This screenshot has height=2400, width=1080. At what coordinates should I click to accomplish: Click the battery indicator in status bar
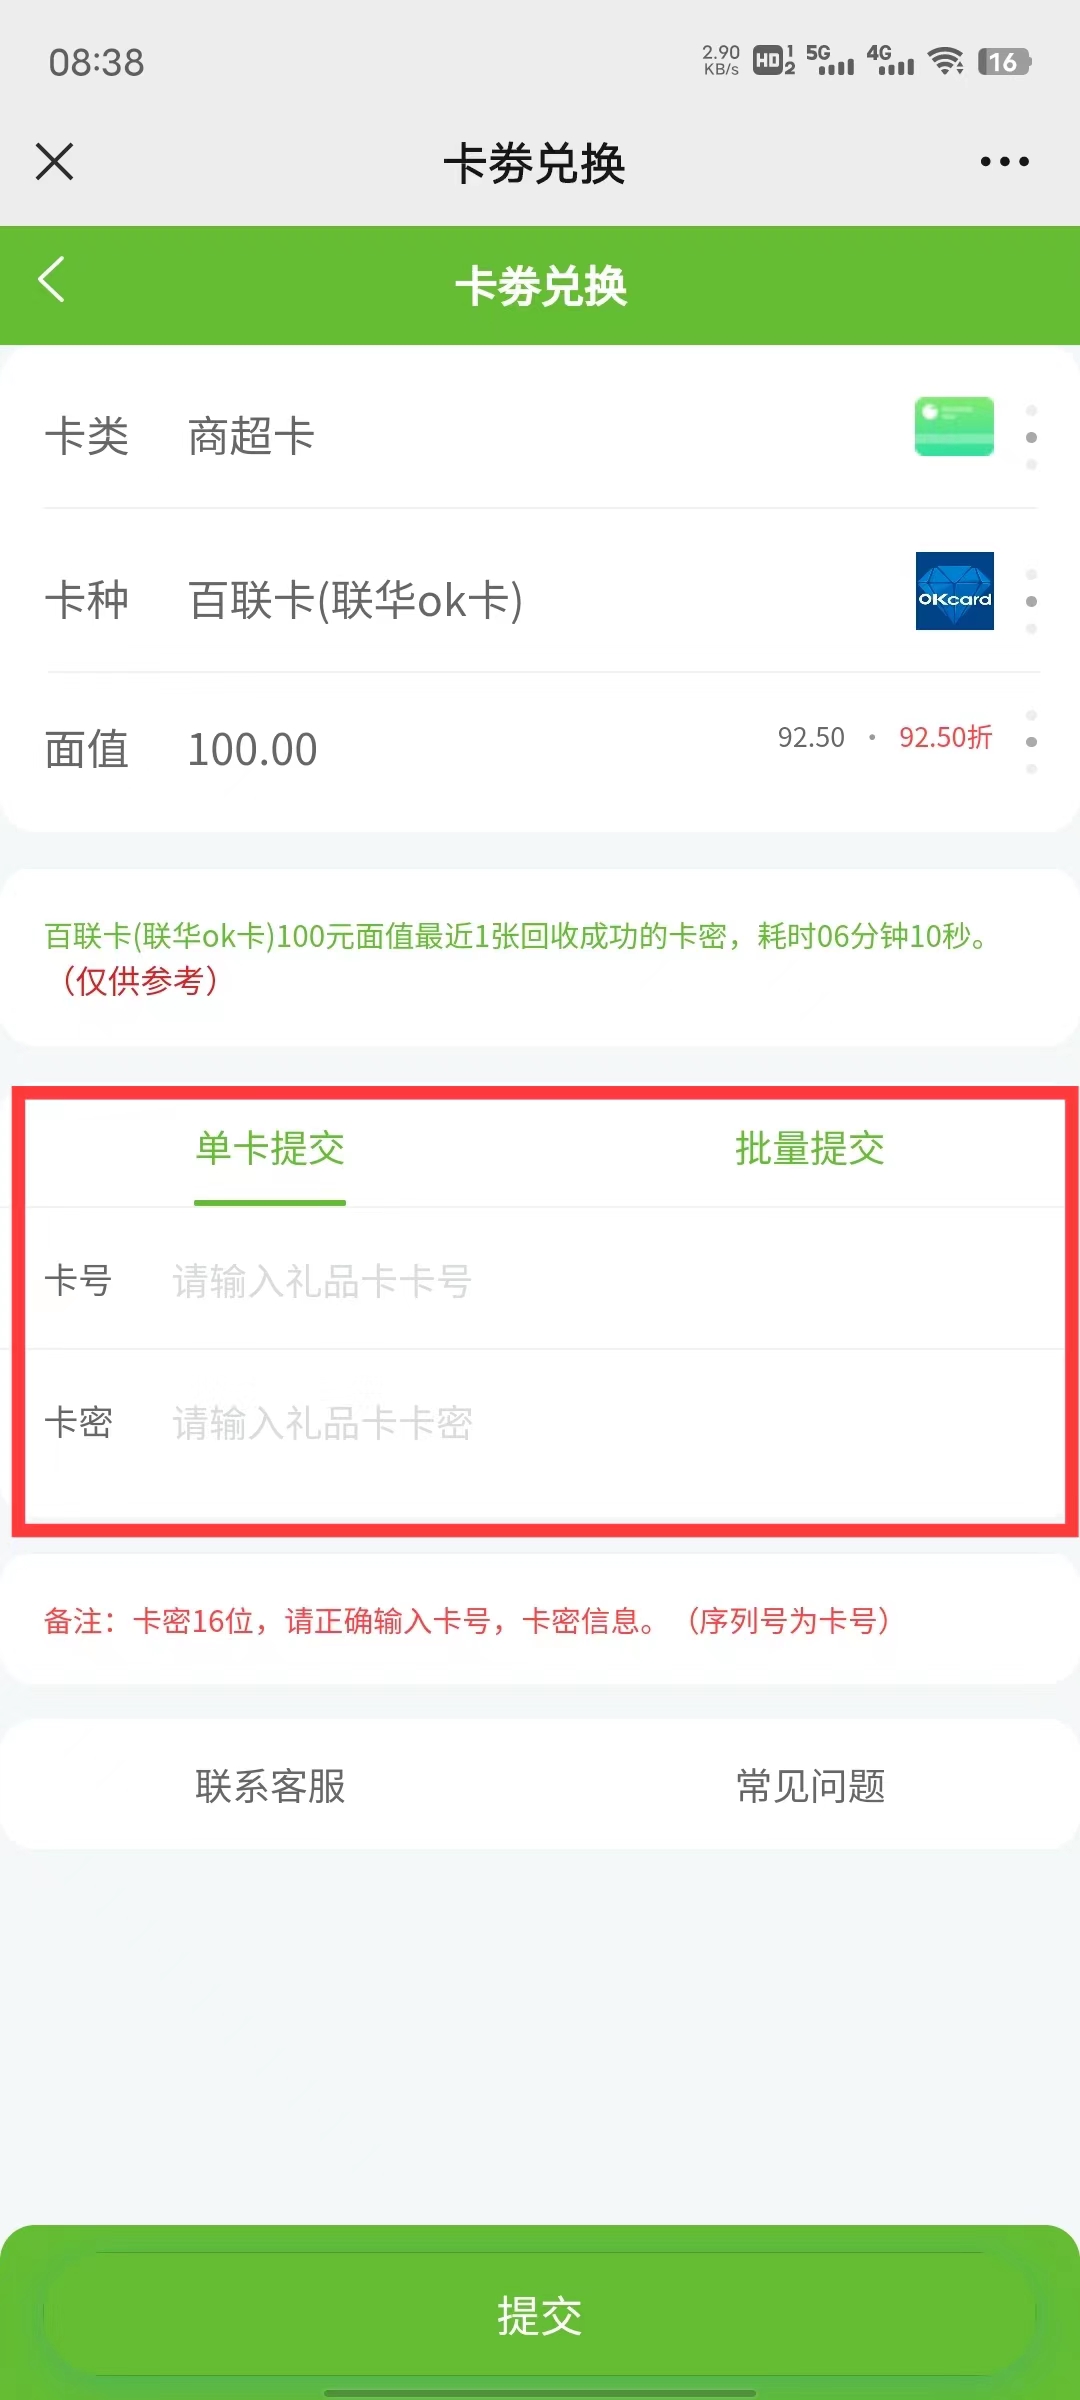point(1003,62)
